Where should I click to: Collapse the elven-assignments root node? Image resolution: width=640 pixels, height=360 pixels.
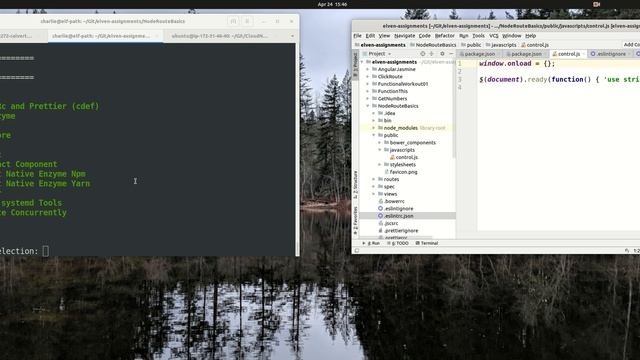[x=362, y=62]
